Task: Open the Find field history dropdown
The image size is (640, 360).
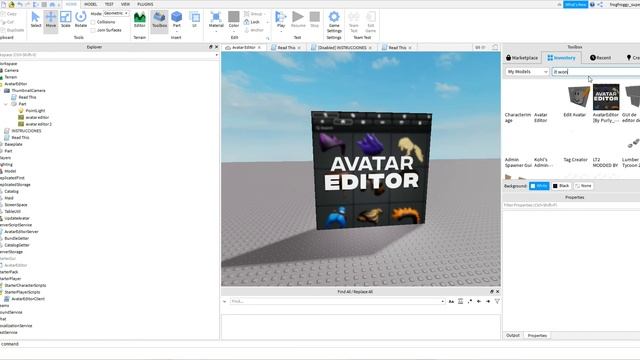Action: [x=443, y=301]
